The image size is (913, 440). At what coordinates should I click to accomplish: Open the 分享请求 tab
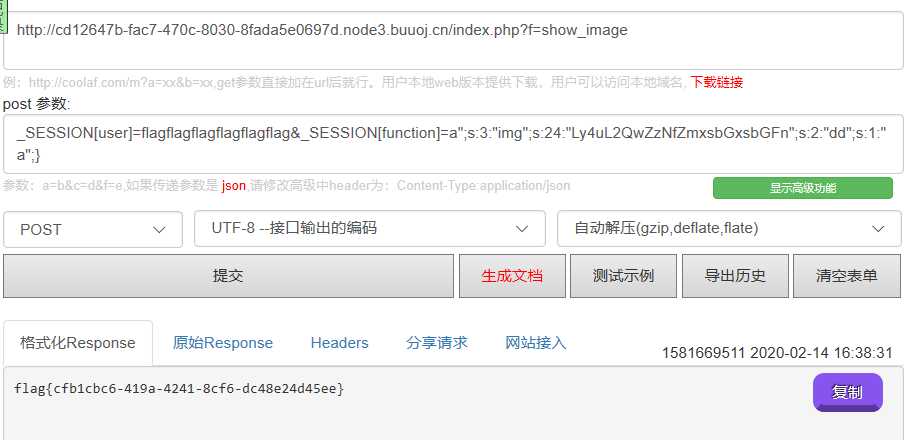coord(437,342)
